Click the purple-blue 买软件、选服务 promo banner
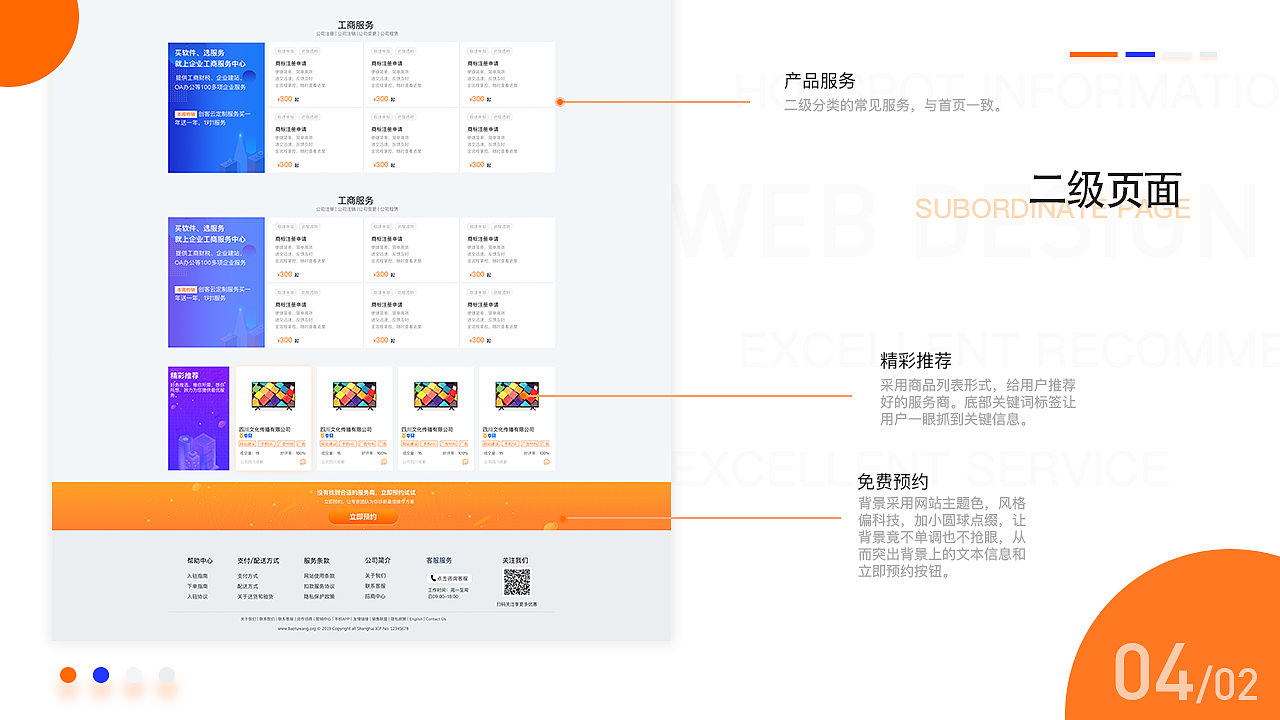Image resolution: width=1280 pixels, height=720 pixels. click(216, 283)
